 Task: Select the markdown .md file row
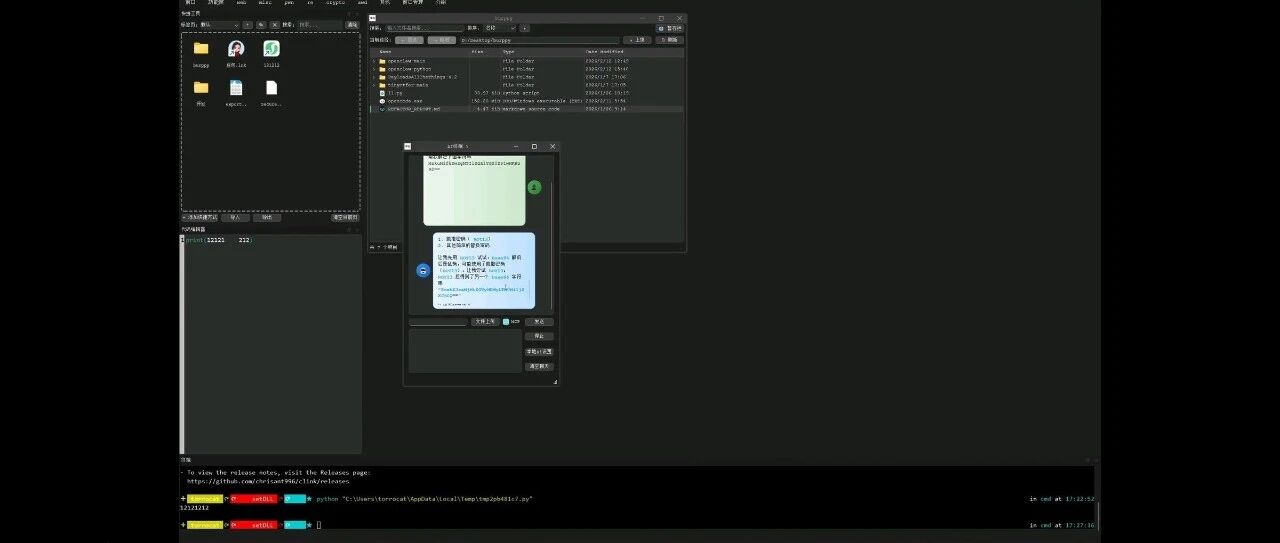526,108
